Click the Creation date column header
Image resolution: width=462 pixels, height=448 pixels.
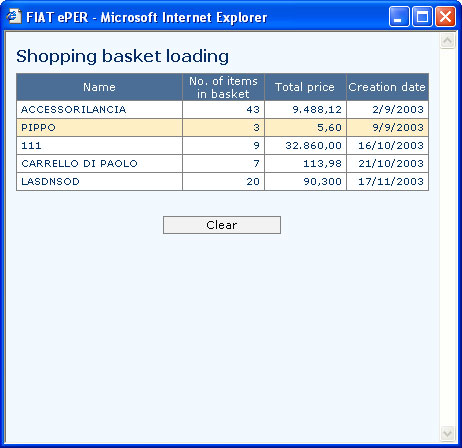tap(387, 87)
